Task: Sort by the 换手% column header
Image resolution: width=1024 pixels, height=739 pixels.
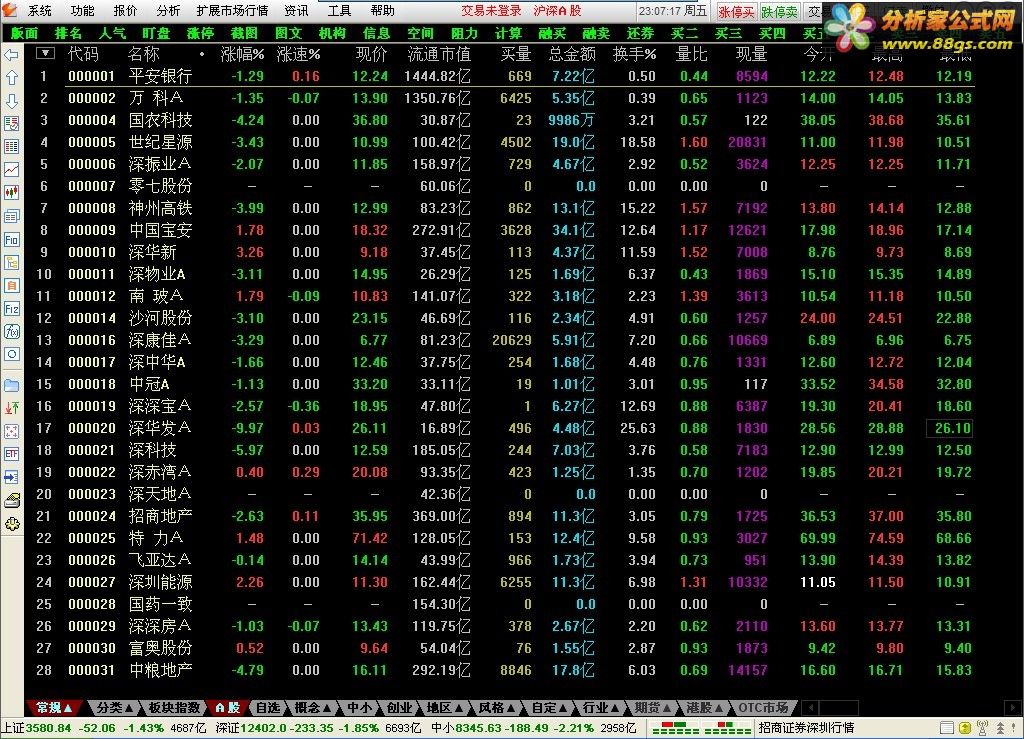Action: click(634, 54)
